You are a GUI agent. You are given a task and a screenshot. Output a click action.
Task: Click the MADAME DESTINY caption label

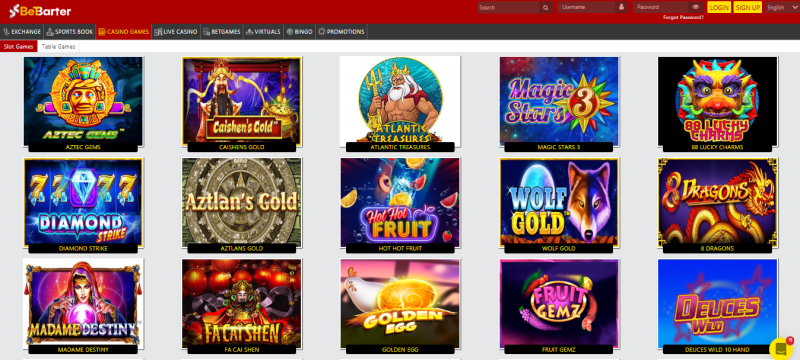pos(83,349)
